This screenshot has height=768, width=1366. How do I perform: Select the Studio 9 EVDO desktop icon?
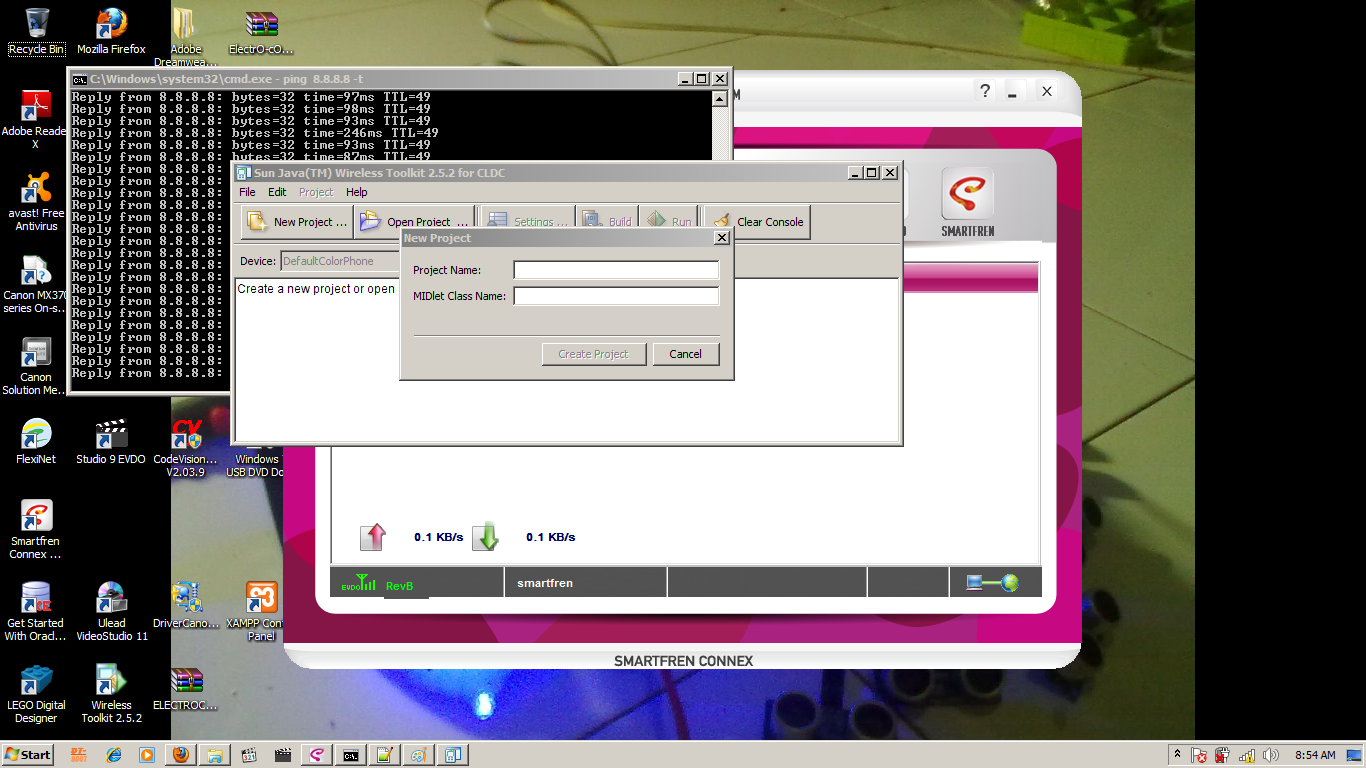click(x=111, y=441)
